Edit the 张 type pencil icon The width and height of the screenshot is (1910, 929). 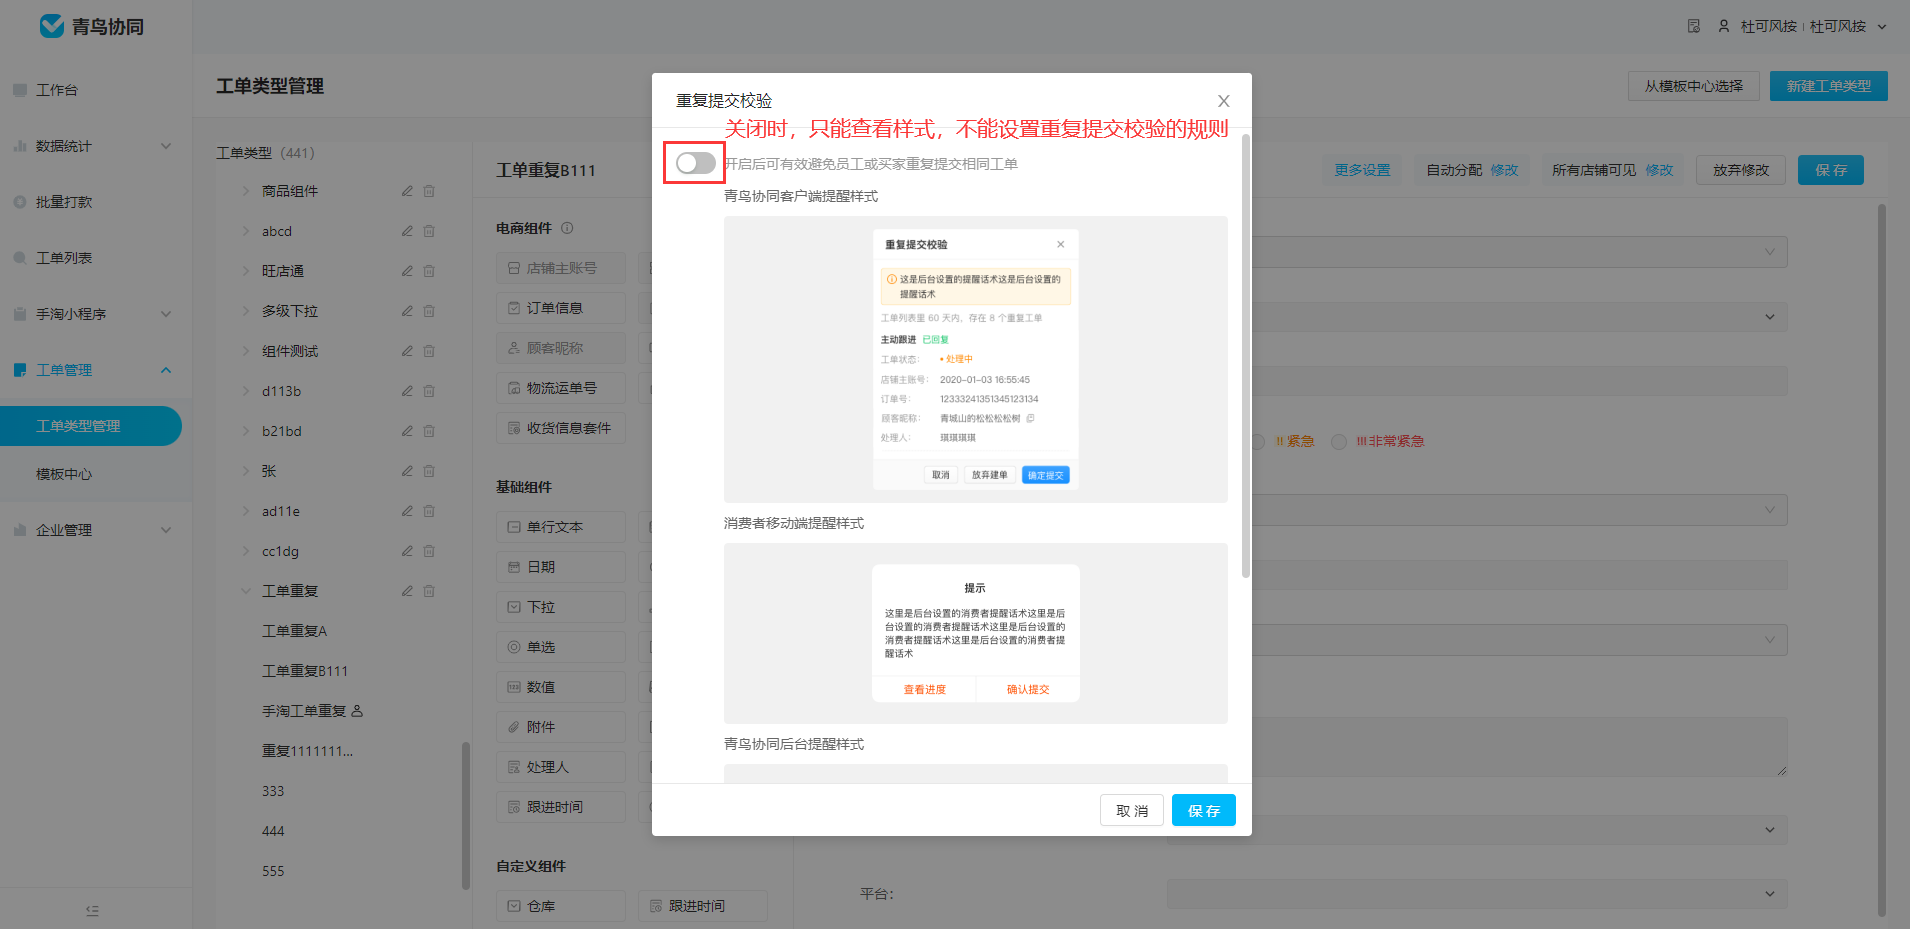407,471
